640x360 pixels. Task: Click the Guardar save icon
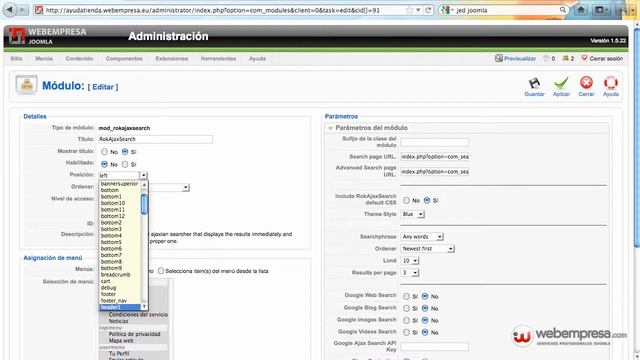point(534,83)
